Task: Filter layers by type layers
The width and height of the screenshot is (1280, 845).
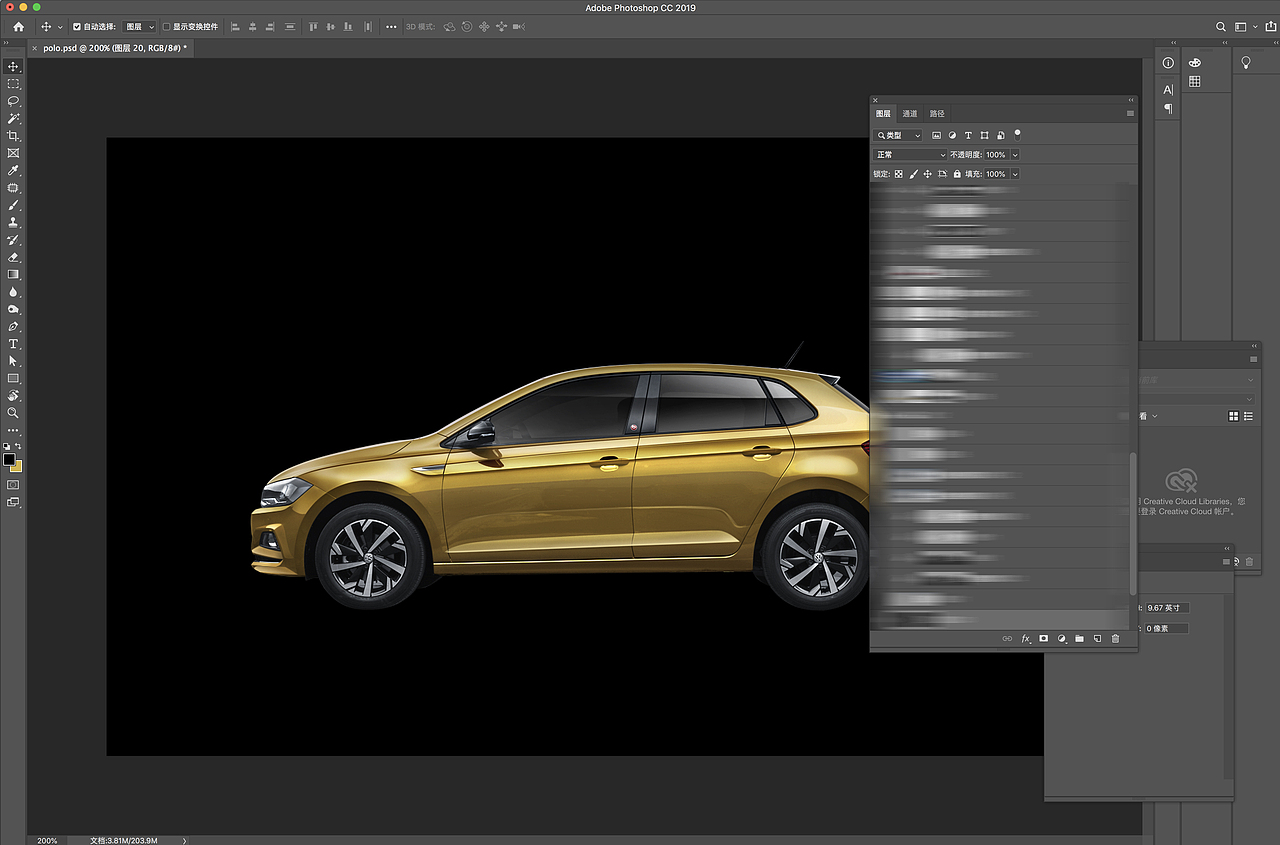Action: point(968,135)
